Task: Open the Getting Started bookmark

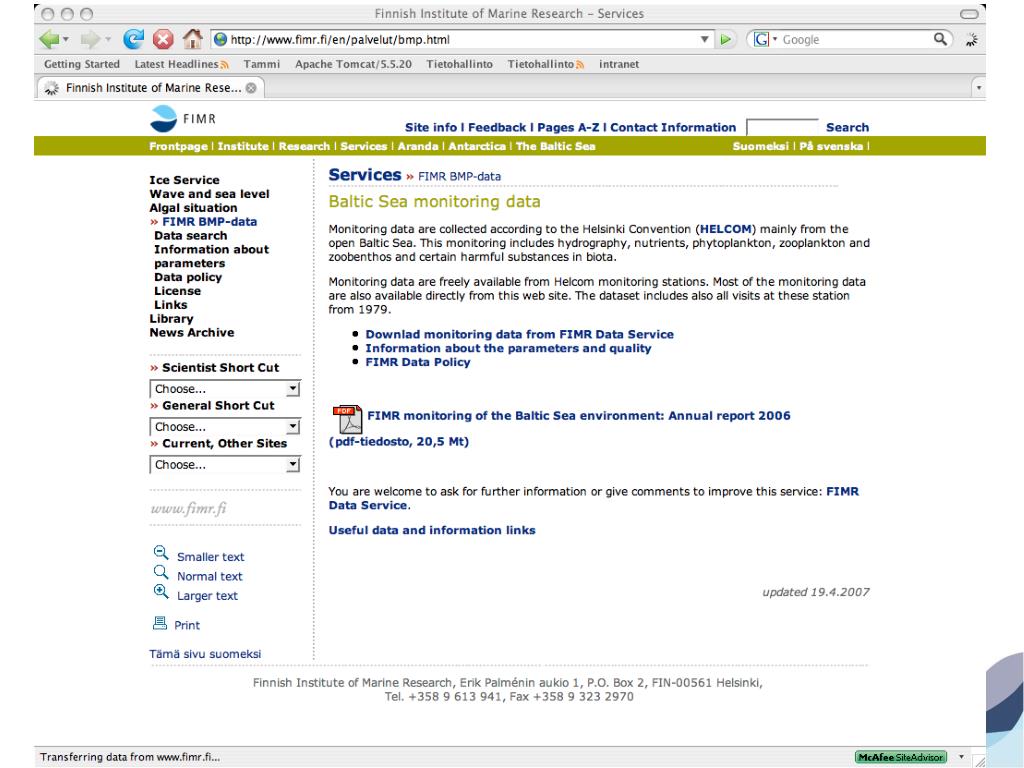Action: point(82,64)
